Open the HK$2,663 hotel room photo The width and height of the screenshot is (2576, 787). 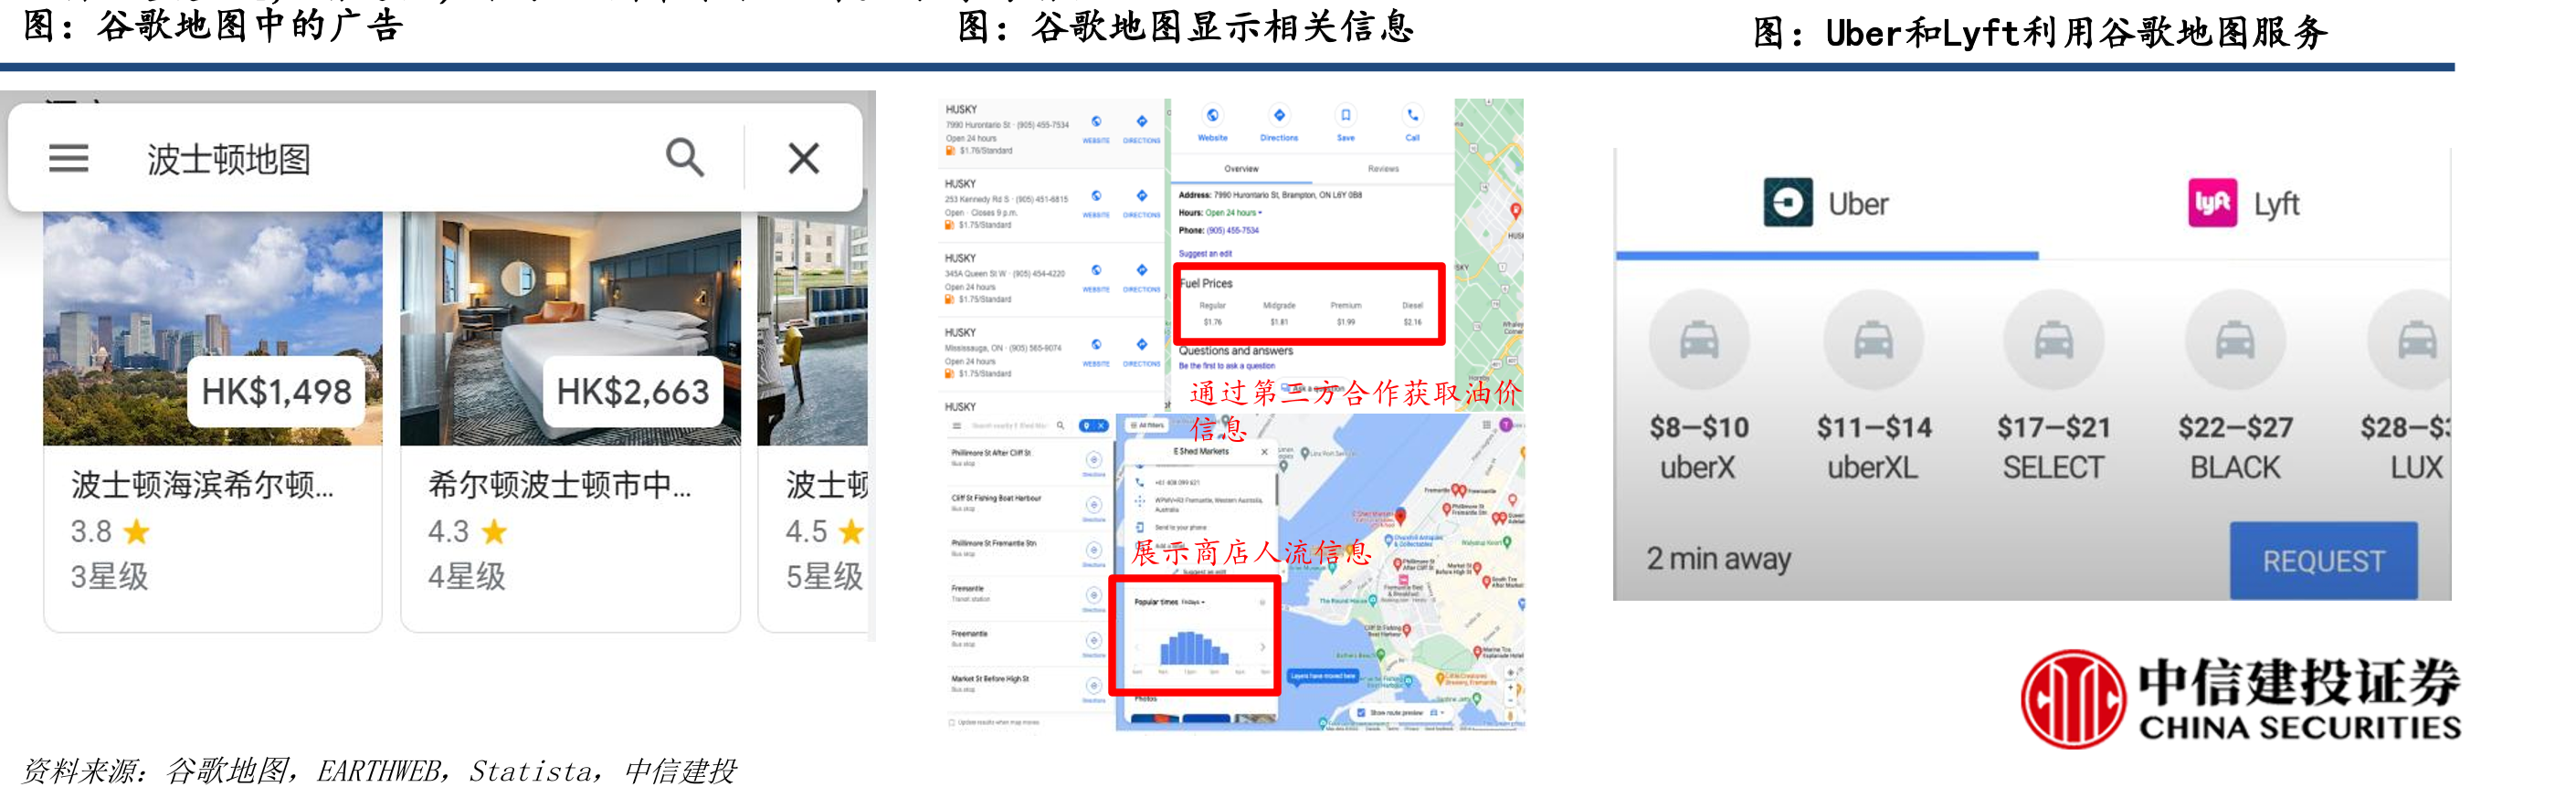click(x=570, y=328)
